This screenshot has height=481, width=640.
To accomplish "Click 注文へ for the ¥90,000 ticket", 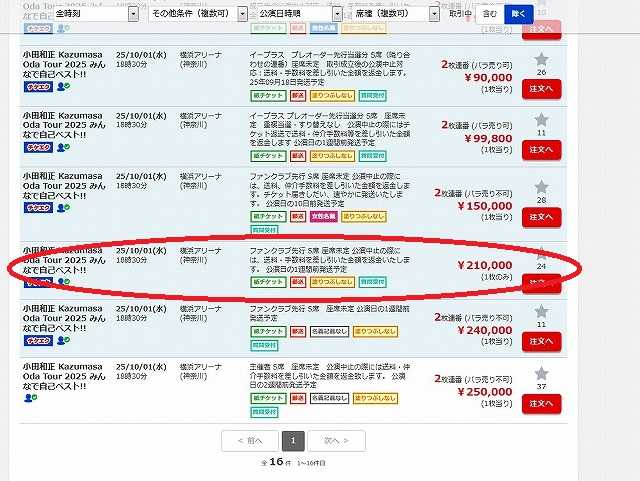I will click(x=541, y=89).
